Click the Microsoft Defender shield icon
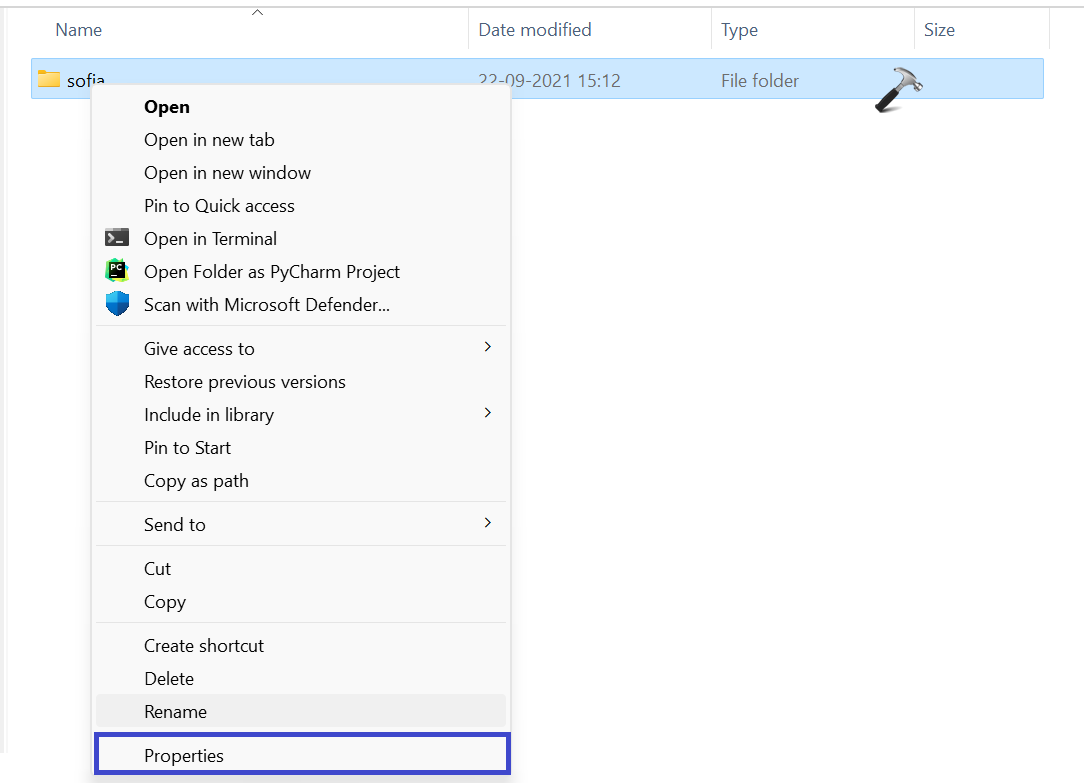Screen dimensions: 1084x783 tap(117, 304)
